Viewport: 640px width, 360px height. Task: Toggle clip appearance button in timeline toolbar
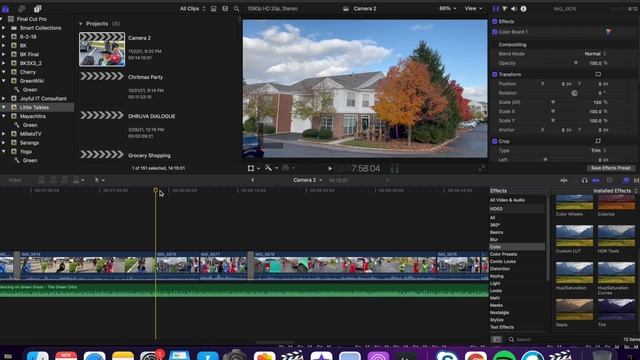(609, 180)
